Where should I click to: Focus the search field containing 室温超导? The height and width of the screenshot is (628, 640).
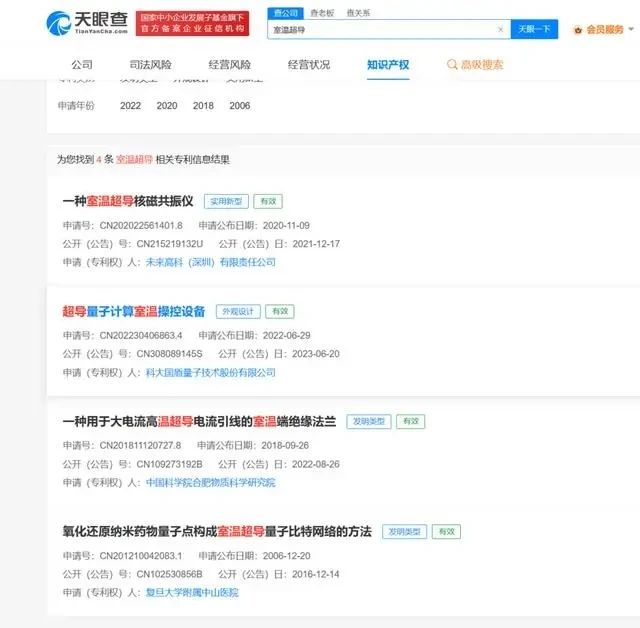tap(389, 29)
